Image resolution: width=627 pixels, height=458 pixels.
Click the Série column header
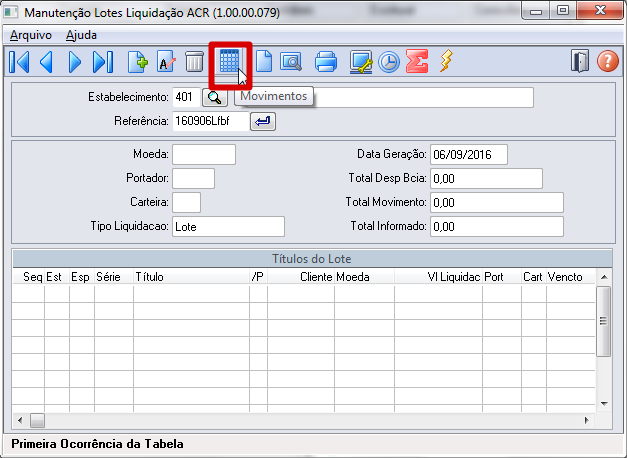[x=114, y=277]
